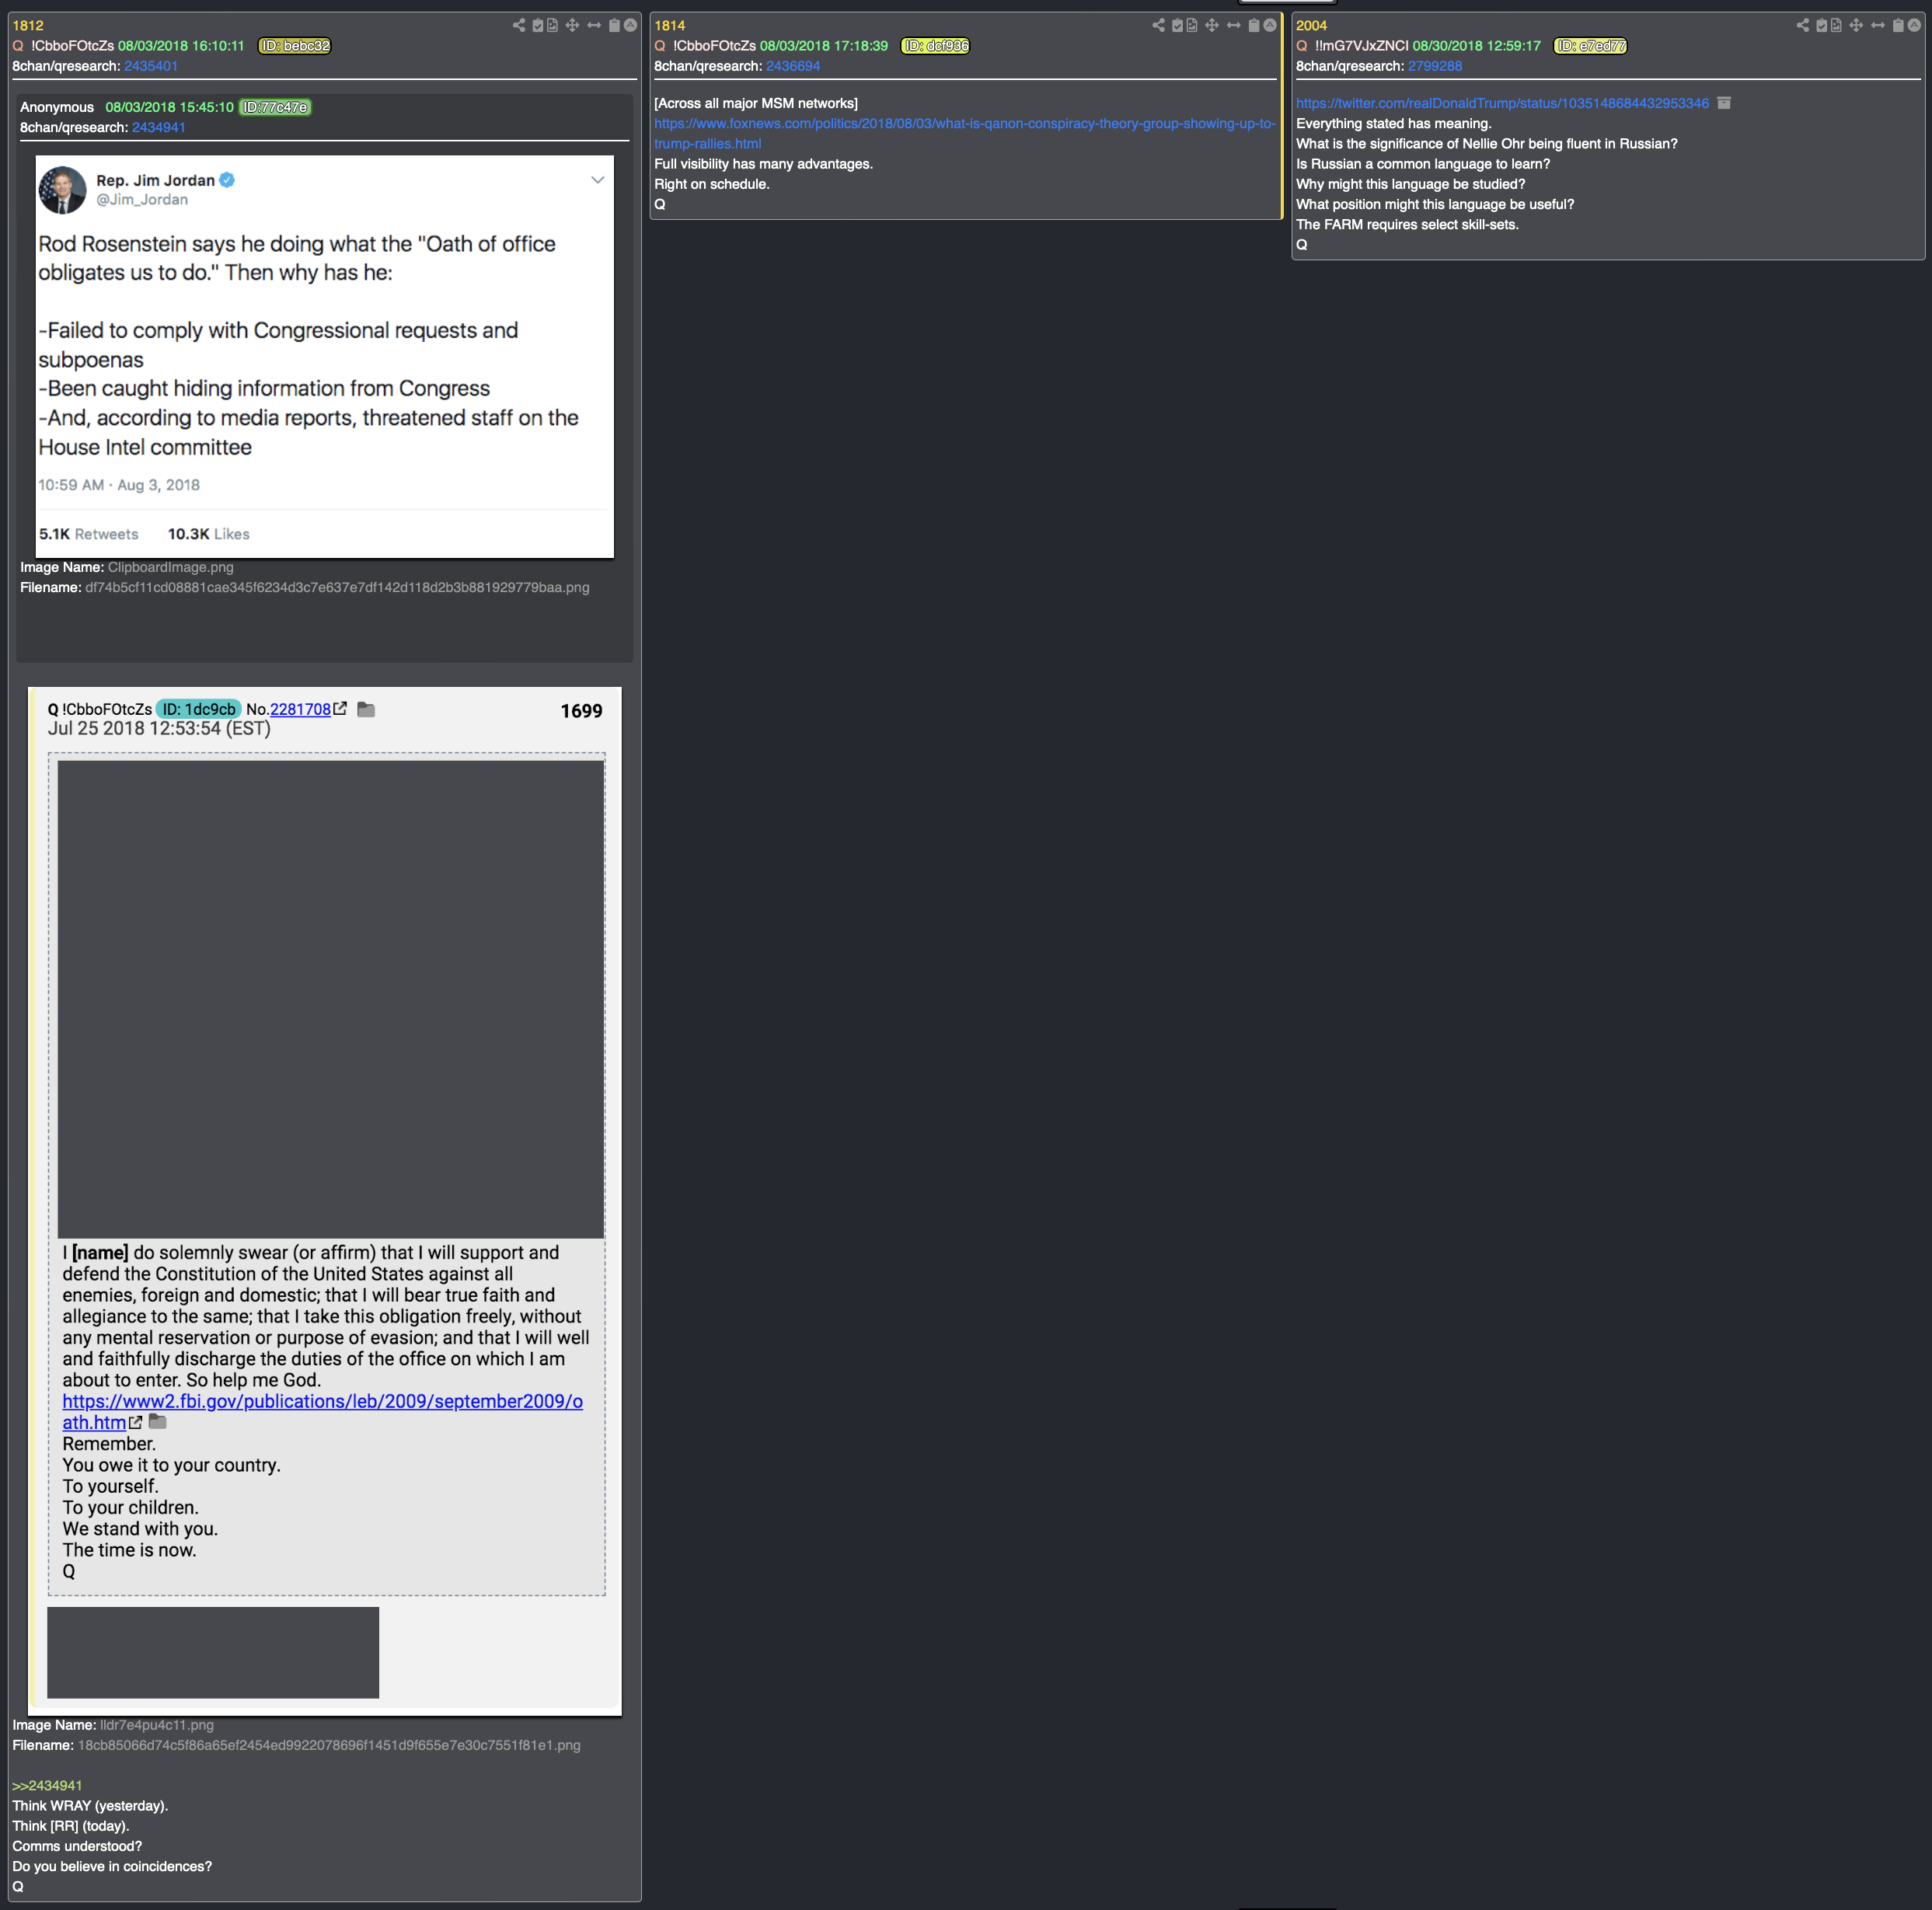Click 'Think WRAY (yesterday).' text line
The image size is (1932, 1910).
click(x=90, y=1805)
